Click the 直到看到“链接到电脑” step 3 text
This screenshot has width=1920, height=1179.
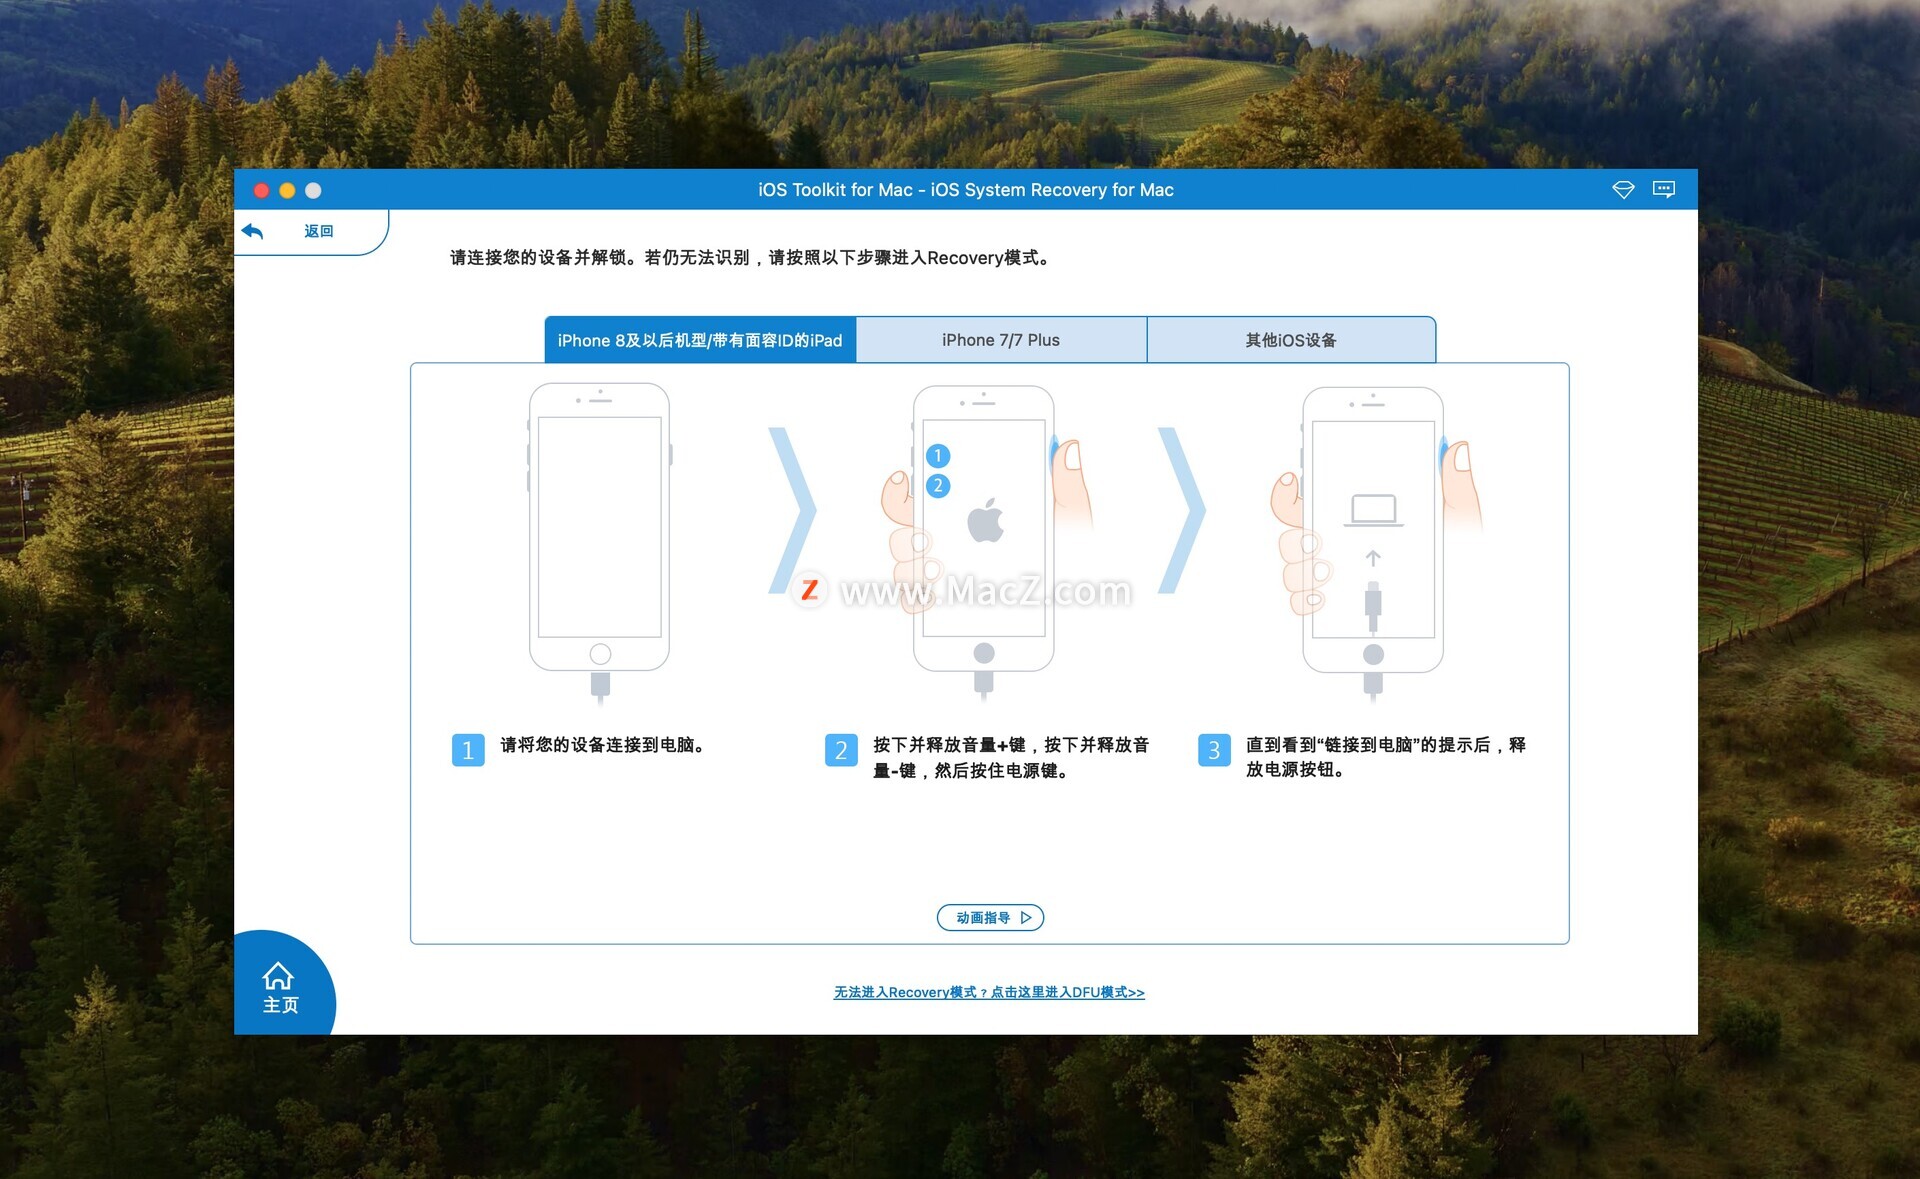pos(1386,757)
